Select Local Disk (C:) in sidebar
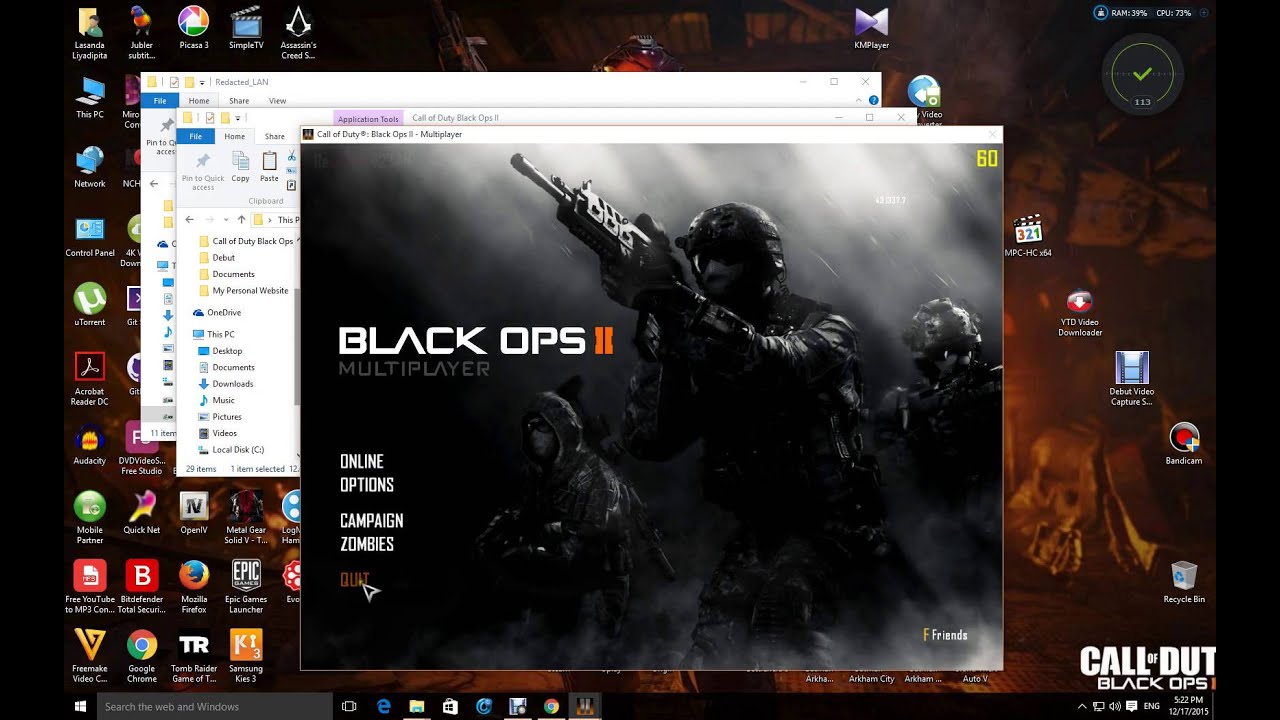 pyautogui.click(x=231, y=450)
